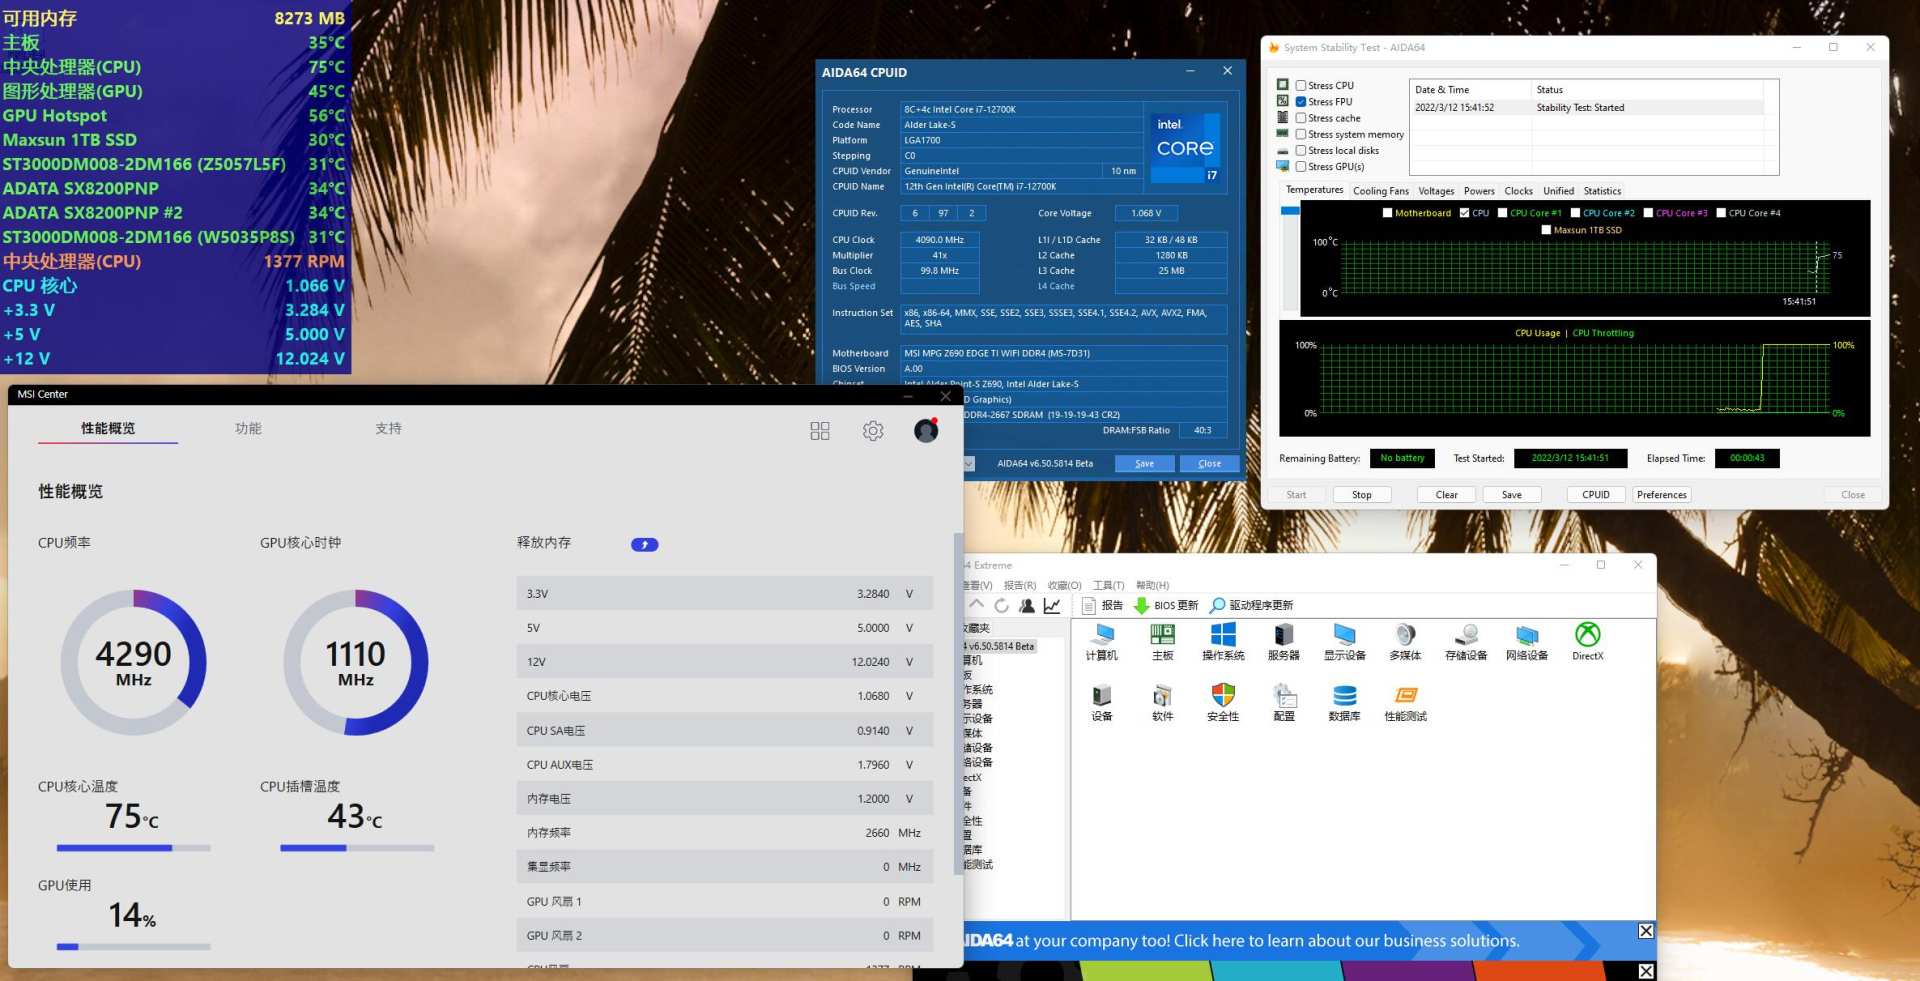
Task: Open the Multimedia speaker icon in AIDA64
Action: tap(1405, 642)
